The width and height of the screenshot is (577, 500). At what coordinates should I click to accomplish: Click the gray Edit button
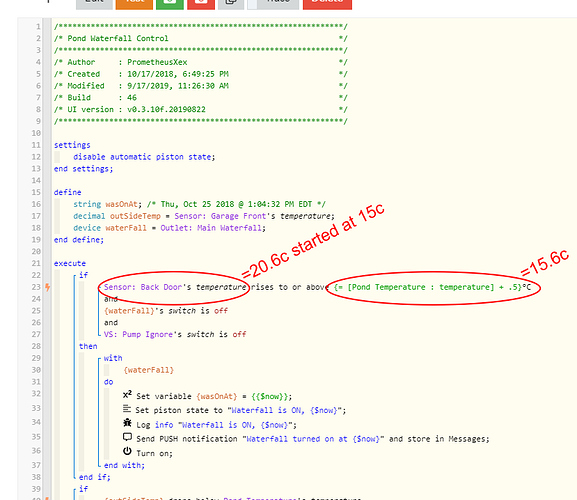tap(94, 3)
